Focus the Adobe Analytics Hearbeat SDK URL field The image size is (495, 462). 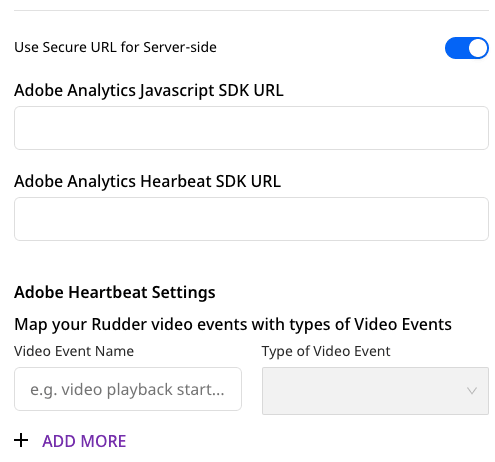point(251,219)
